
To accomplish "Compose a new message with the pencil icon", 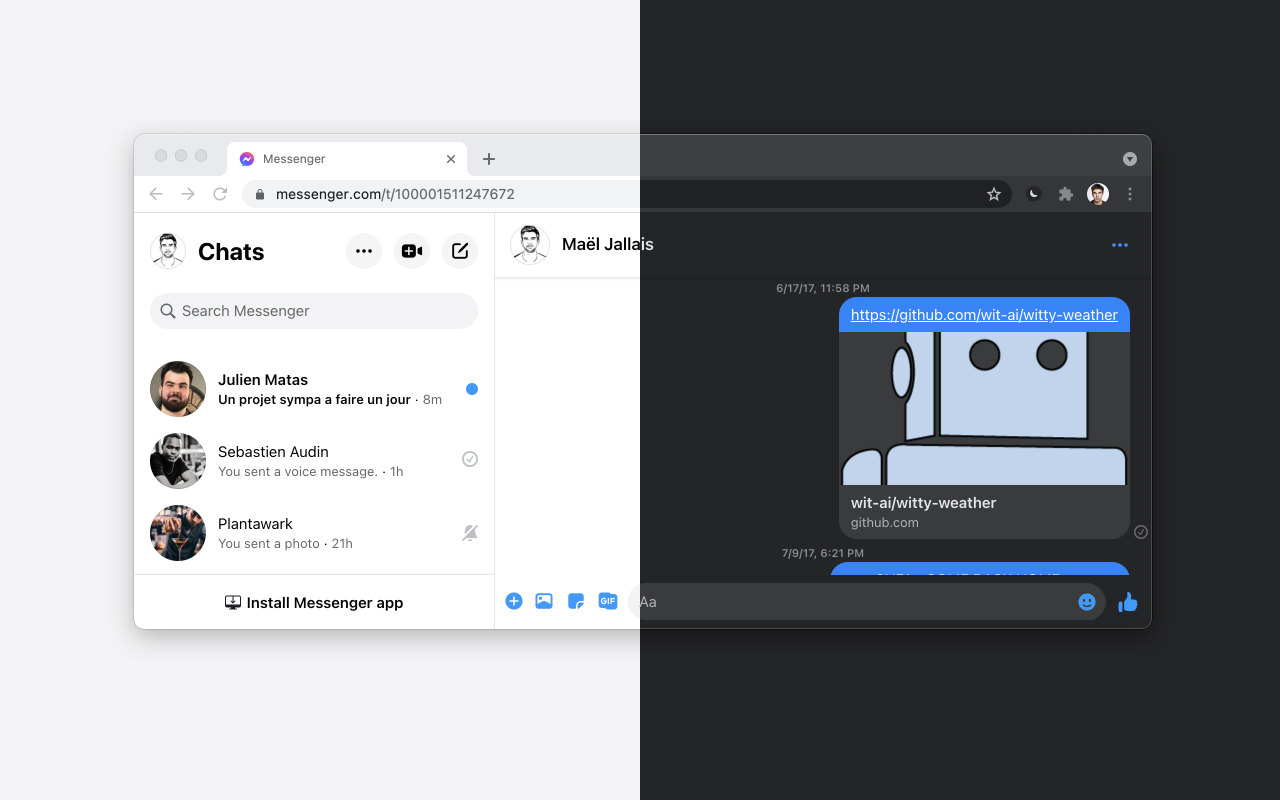I will (x=459, y=251).
